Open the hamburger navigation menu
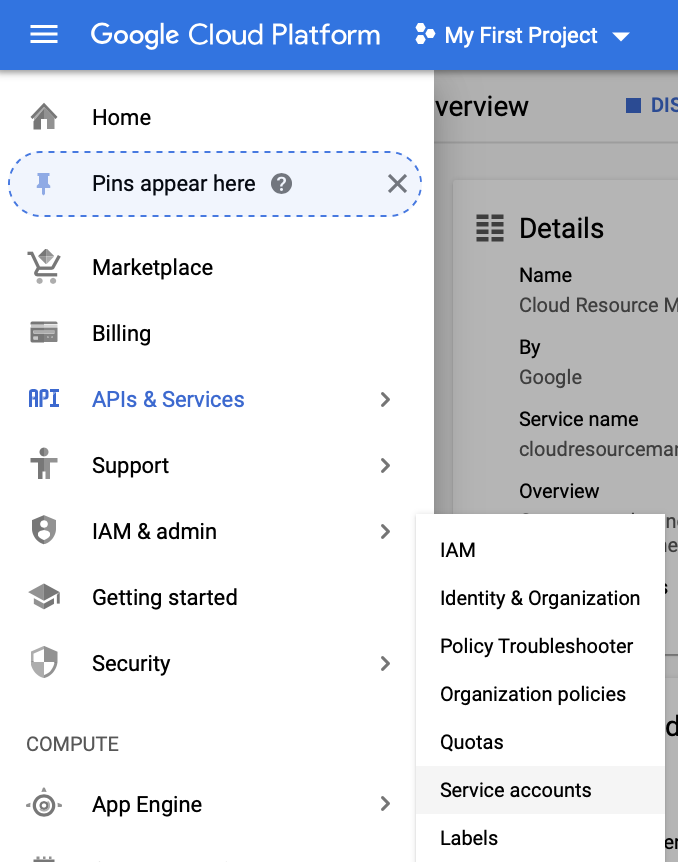Screen dimensions: 678x862 43,35
